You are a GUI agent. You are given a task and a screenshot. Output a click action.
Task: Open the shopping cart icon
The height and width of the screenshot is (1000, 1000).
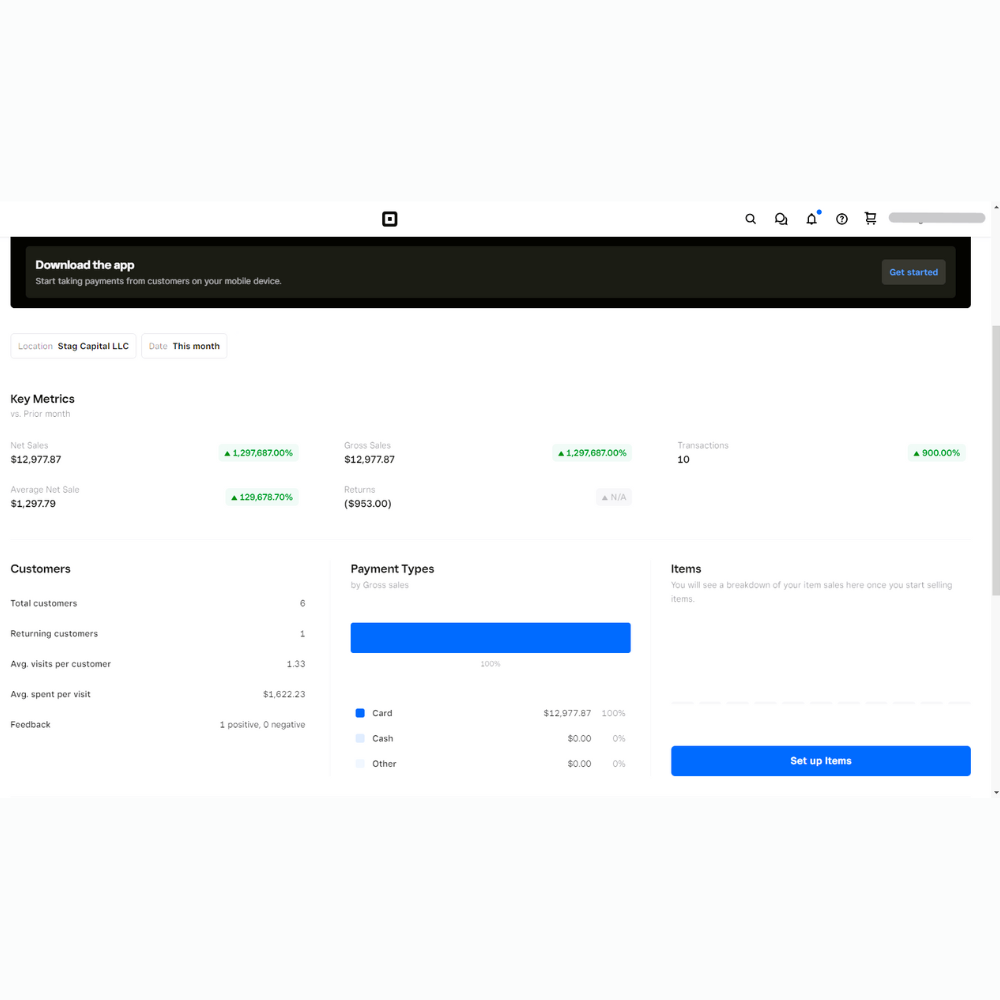coord(871,219)
